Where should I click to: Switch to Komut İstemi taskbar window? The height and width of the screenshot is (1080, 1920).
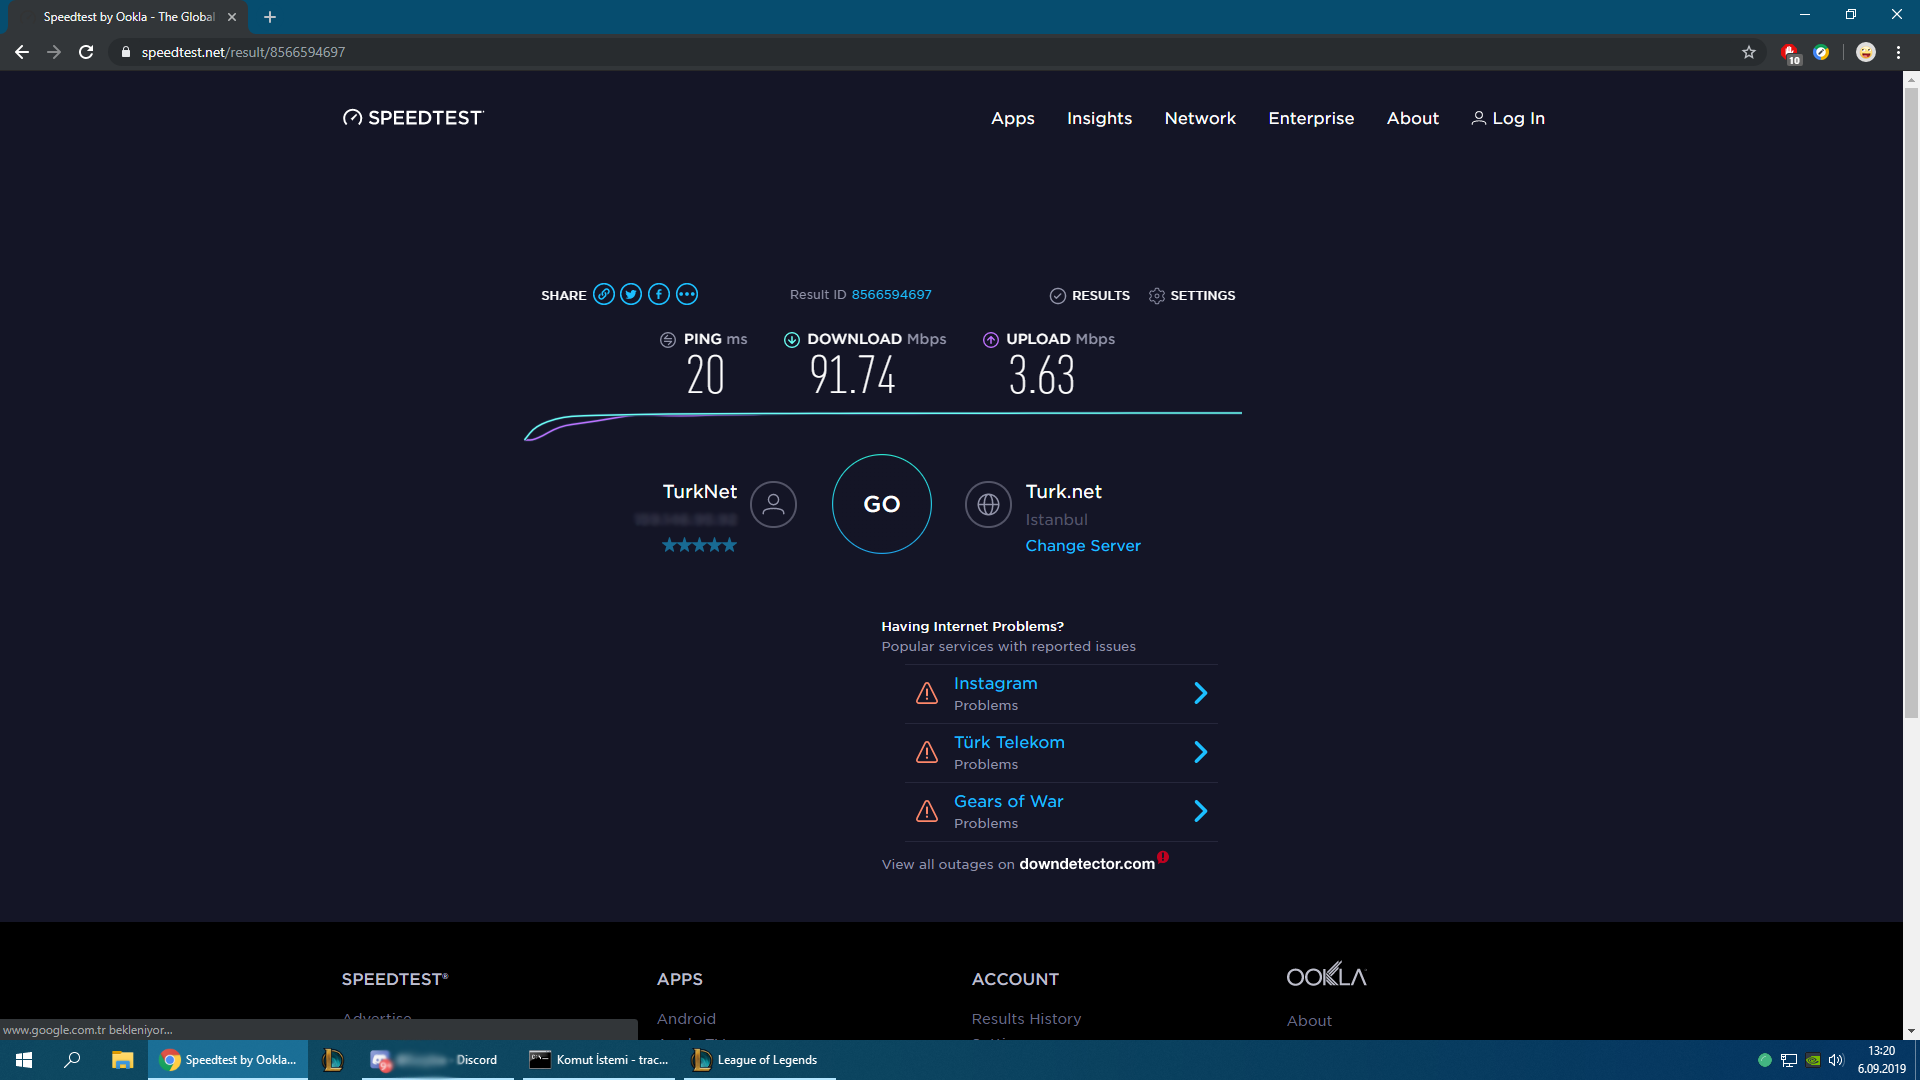(x=599, y=1060)
